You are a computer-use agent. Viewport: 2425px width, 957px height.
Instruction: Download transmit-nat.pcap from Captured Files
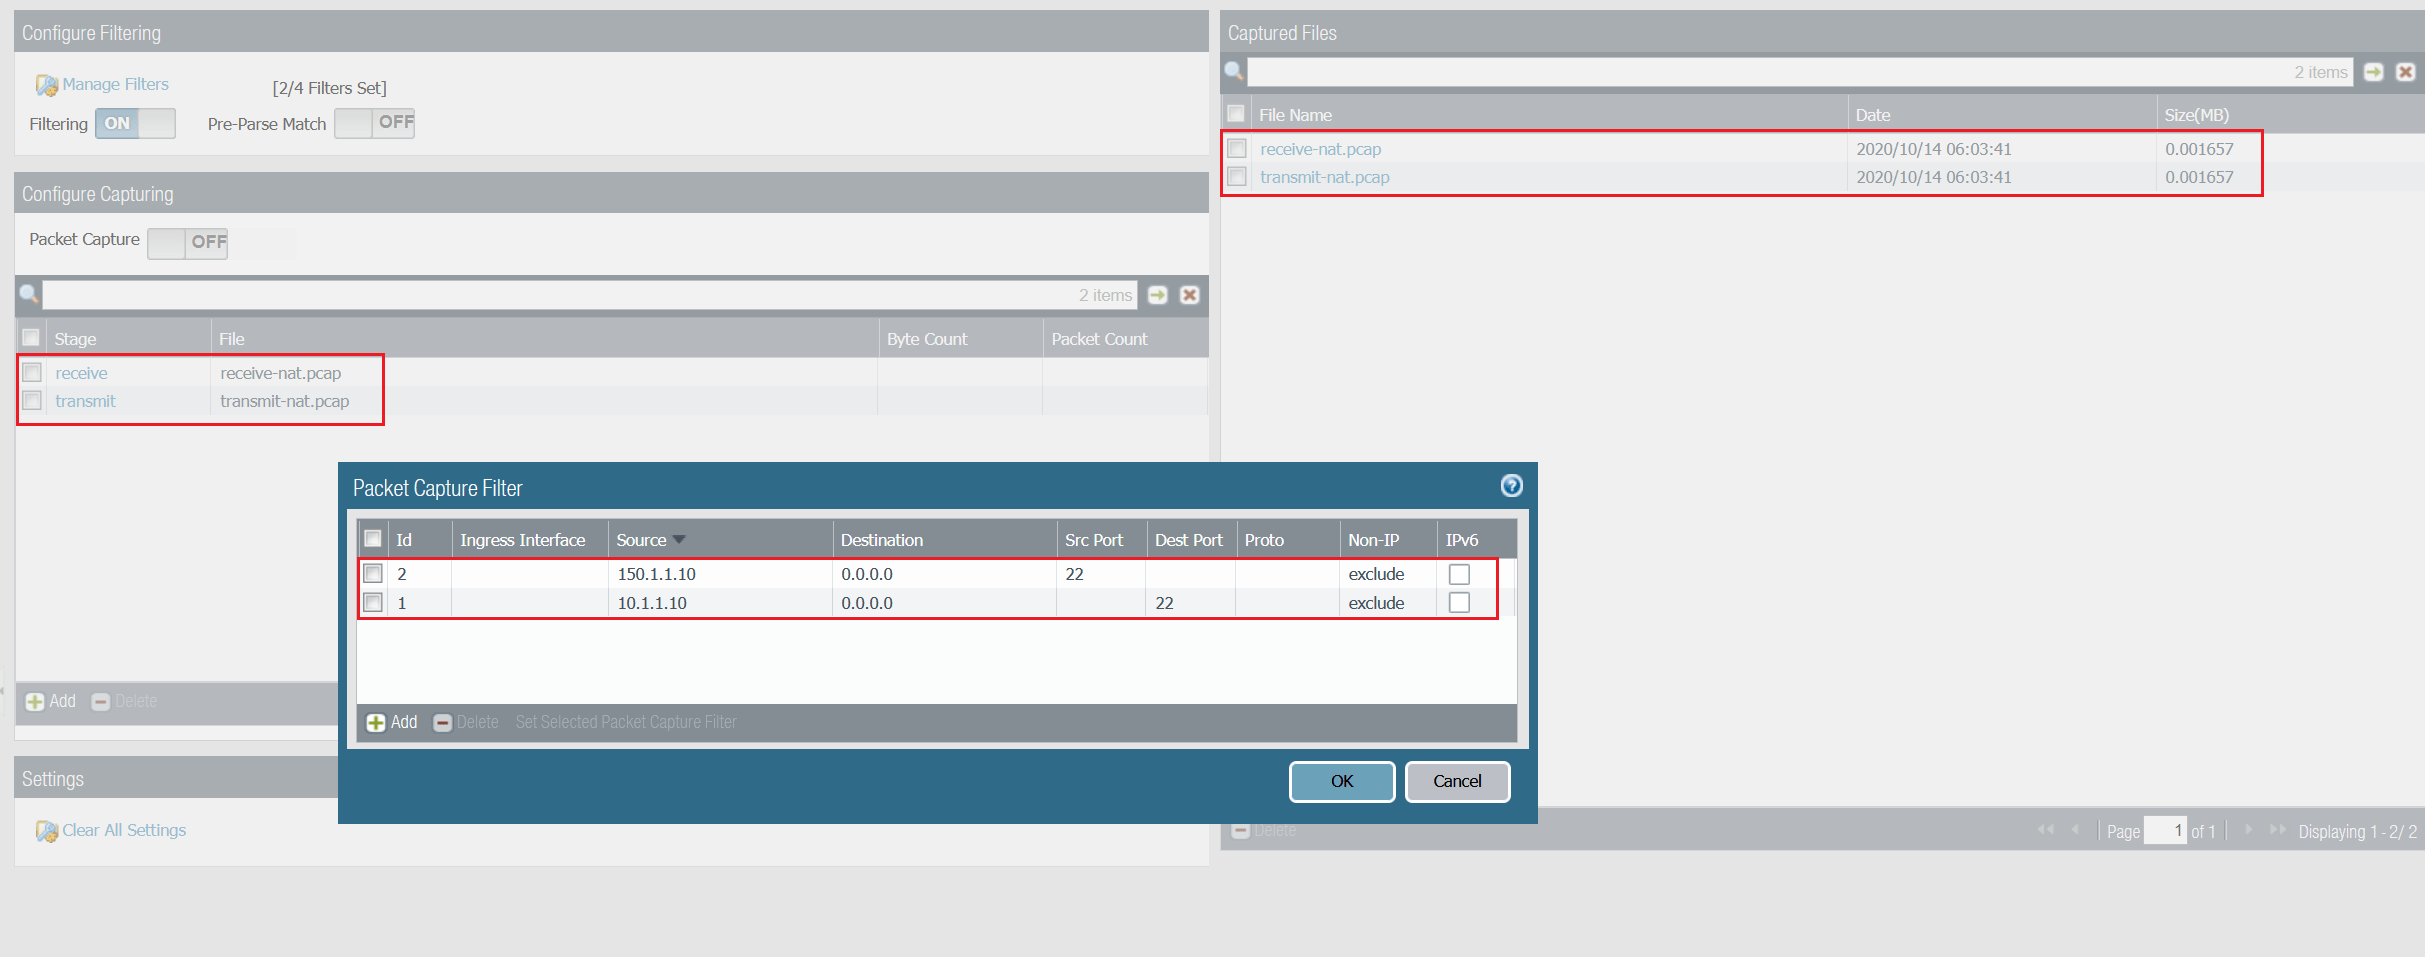[x=1324, y=177]
